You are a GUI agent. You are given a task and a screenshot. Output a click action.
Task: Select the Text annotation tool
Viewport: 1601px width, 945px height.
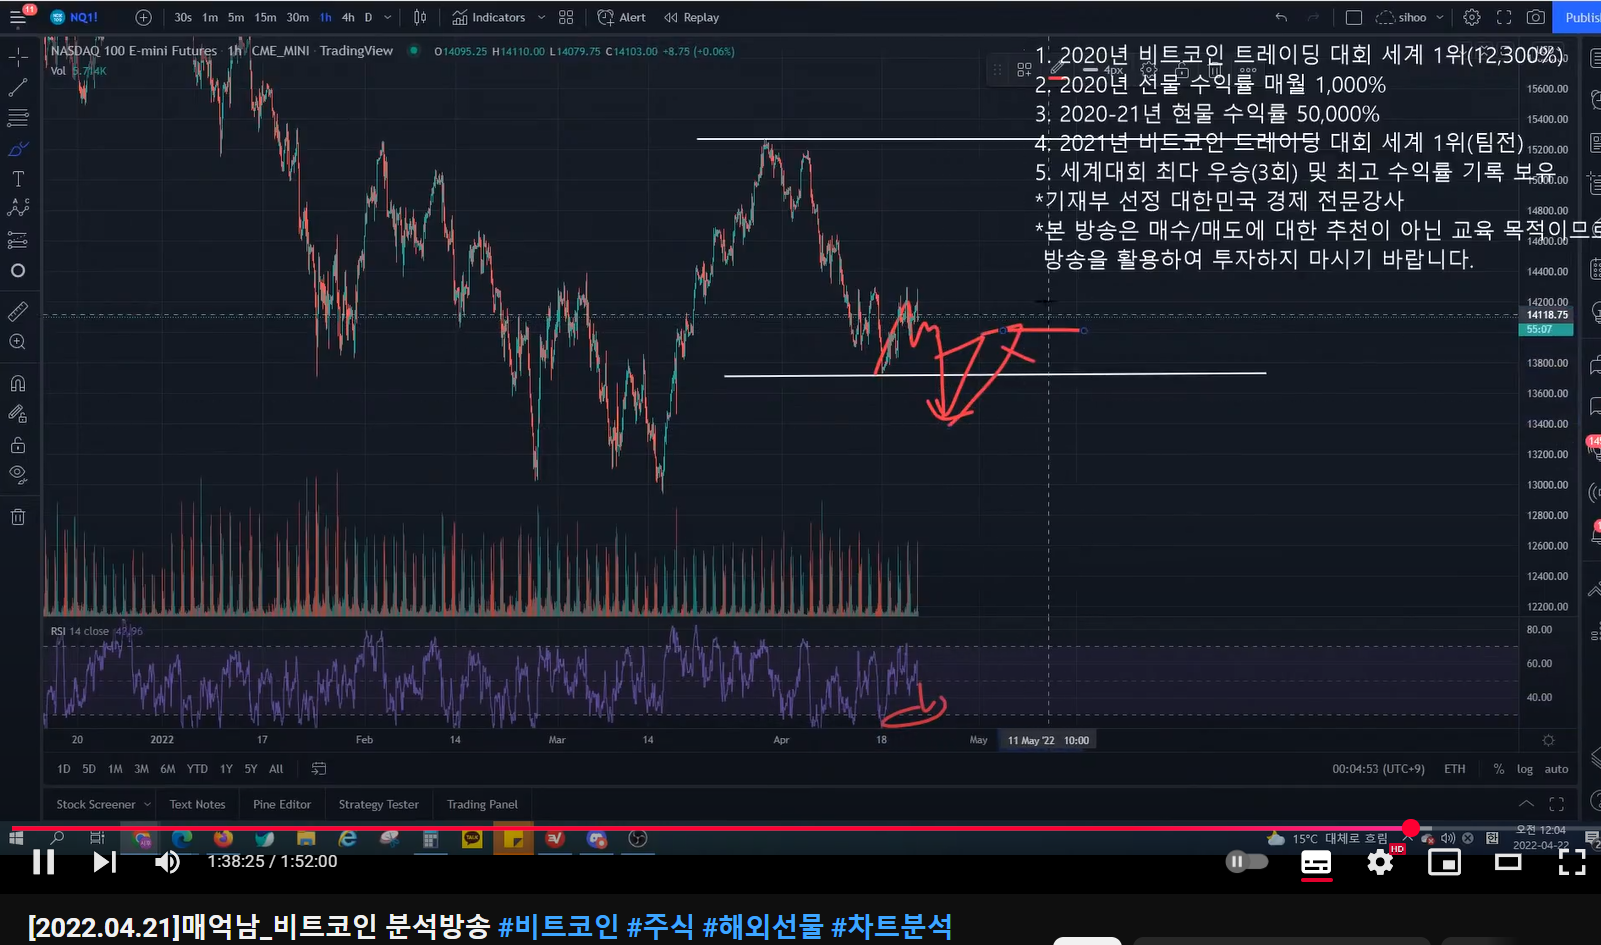point(18,179)
